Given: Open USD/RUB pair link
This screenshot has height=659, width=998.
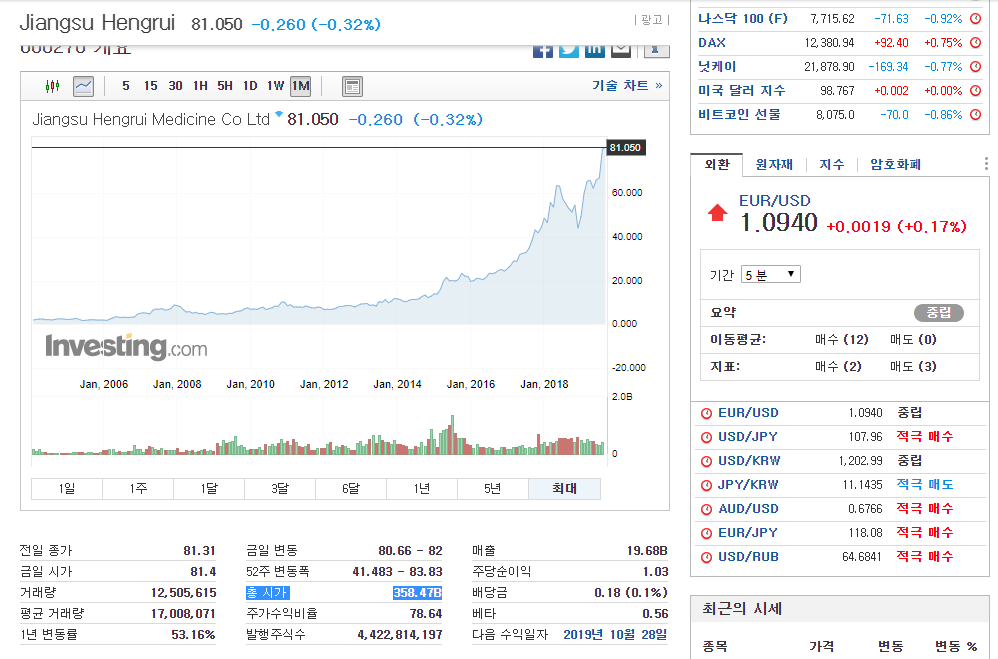Looking at the screenshot, I should click(748, 556).
